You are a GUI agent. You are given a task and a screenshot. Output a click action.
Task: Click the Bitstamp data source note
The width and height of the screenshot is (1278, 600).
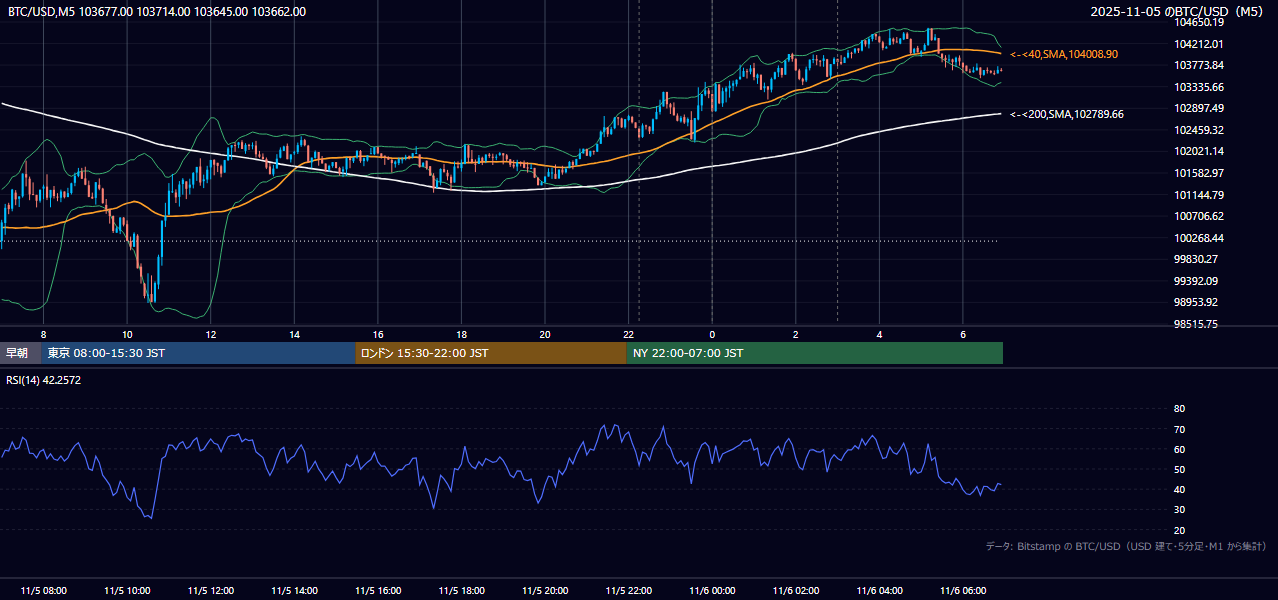click(1126, 546)
